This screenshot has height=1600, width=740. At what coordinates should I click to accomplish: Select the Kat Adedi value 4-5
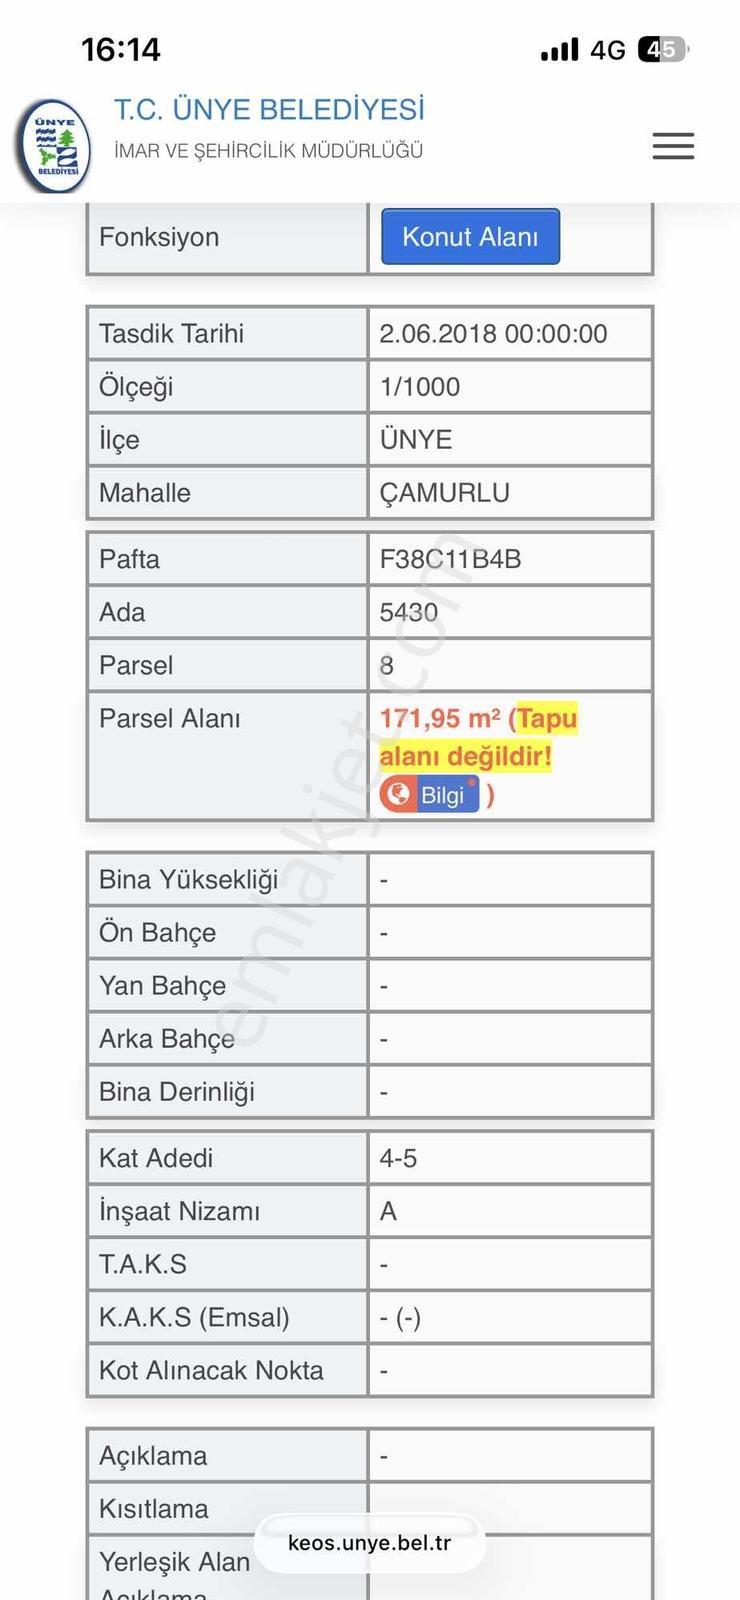398,1158
